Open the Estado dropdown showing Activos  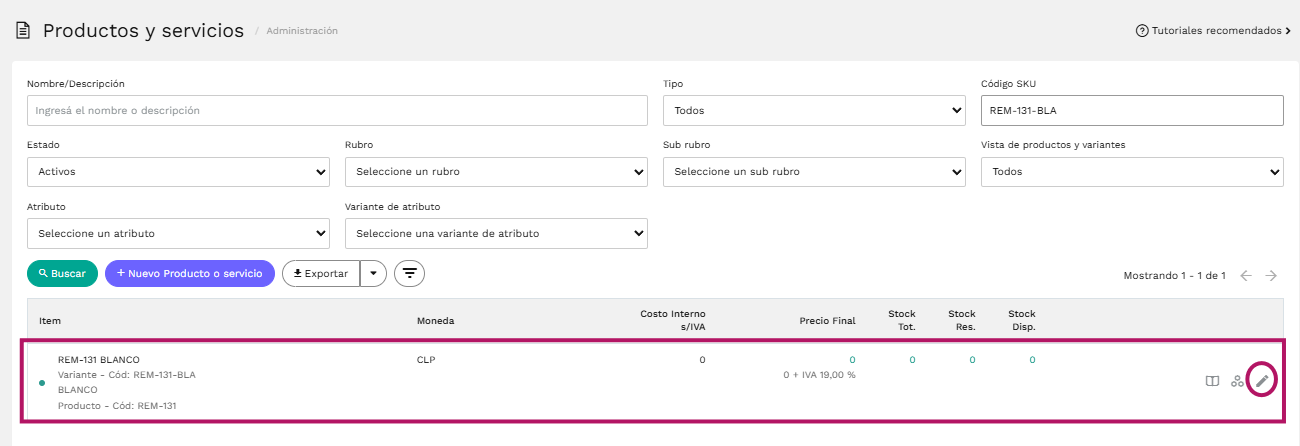(x=178, y=171)
